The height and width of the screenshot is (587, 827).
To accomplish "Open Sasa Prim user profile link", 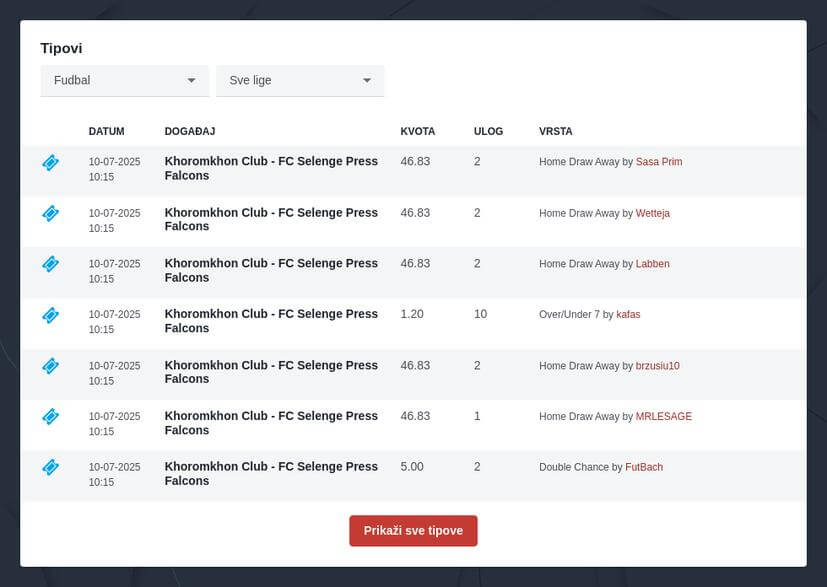I will pyautogui.click(x=659, y=162).
